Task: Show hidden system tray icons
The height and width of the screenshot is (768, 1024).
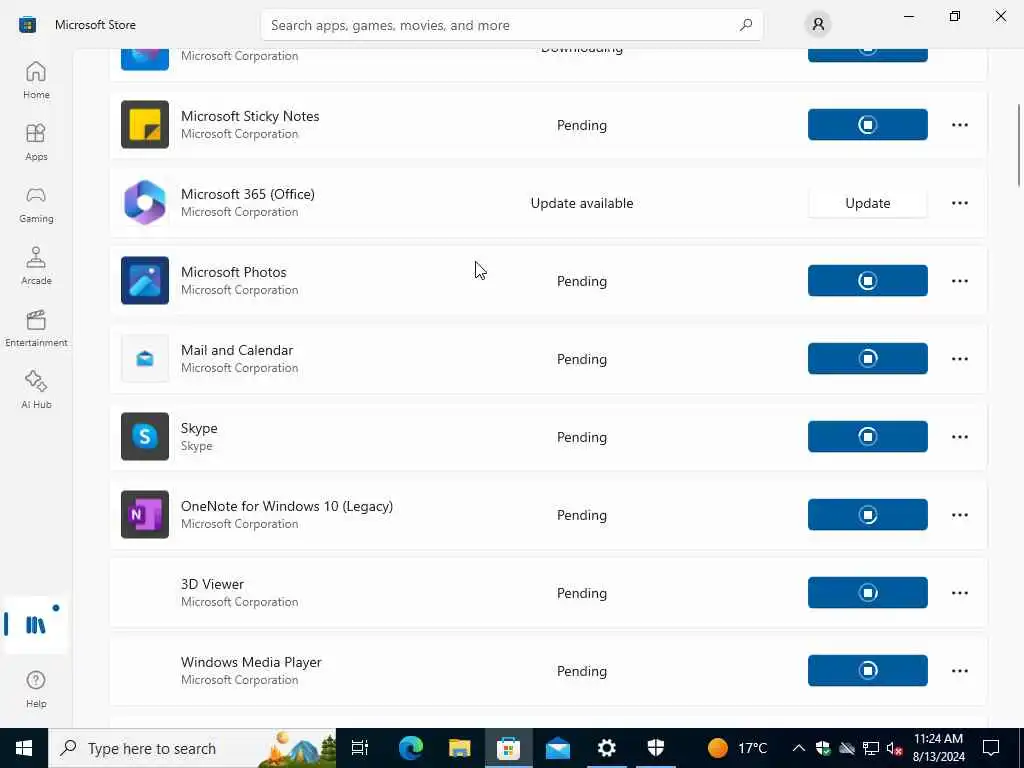Action: coord(799,748)
